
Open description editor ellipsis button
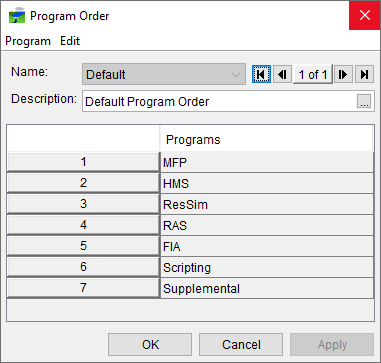pyautogui.click(x=364, y=101)
